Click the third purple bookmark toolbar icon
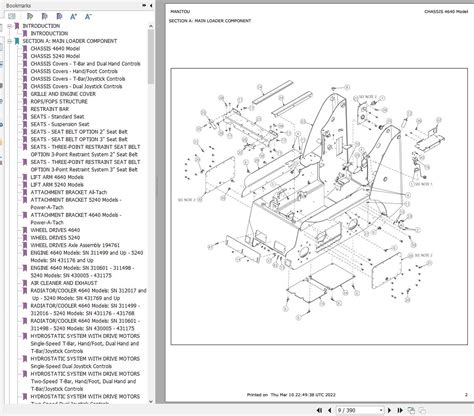The height and width of the screenshot is (416, 474). pos(59,16)
